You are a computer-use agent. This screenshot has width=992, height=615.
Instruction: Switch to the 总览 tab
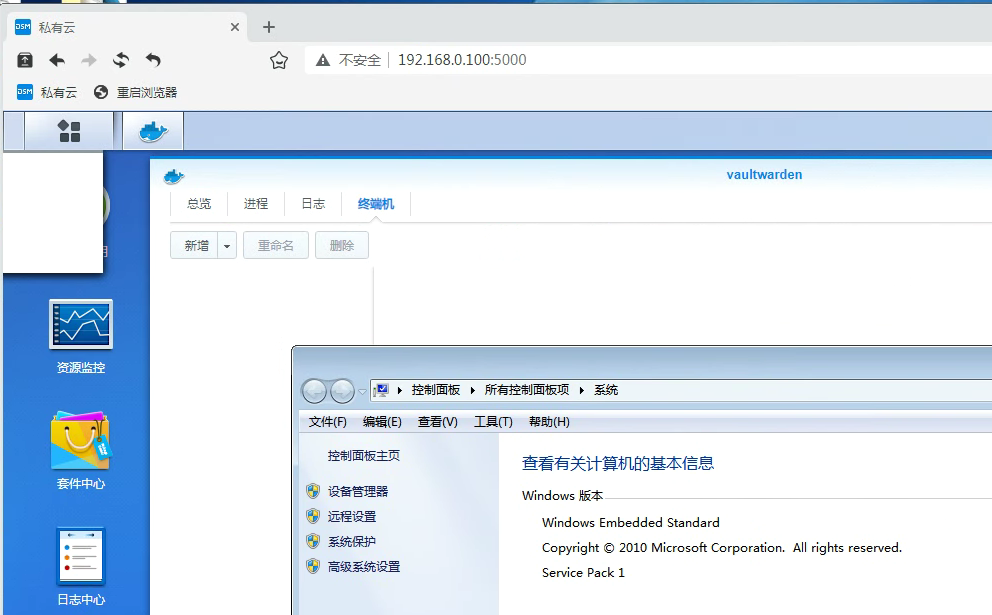click(x=199, y=204)
